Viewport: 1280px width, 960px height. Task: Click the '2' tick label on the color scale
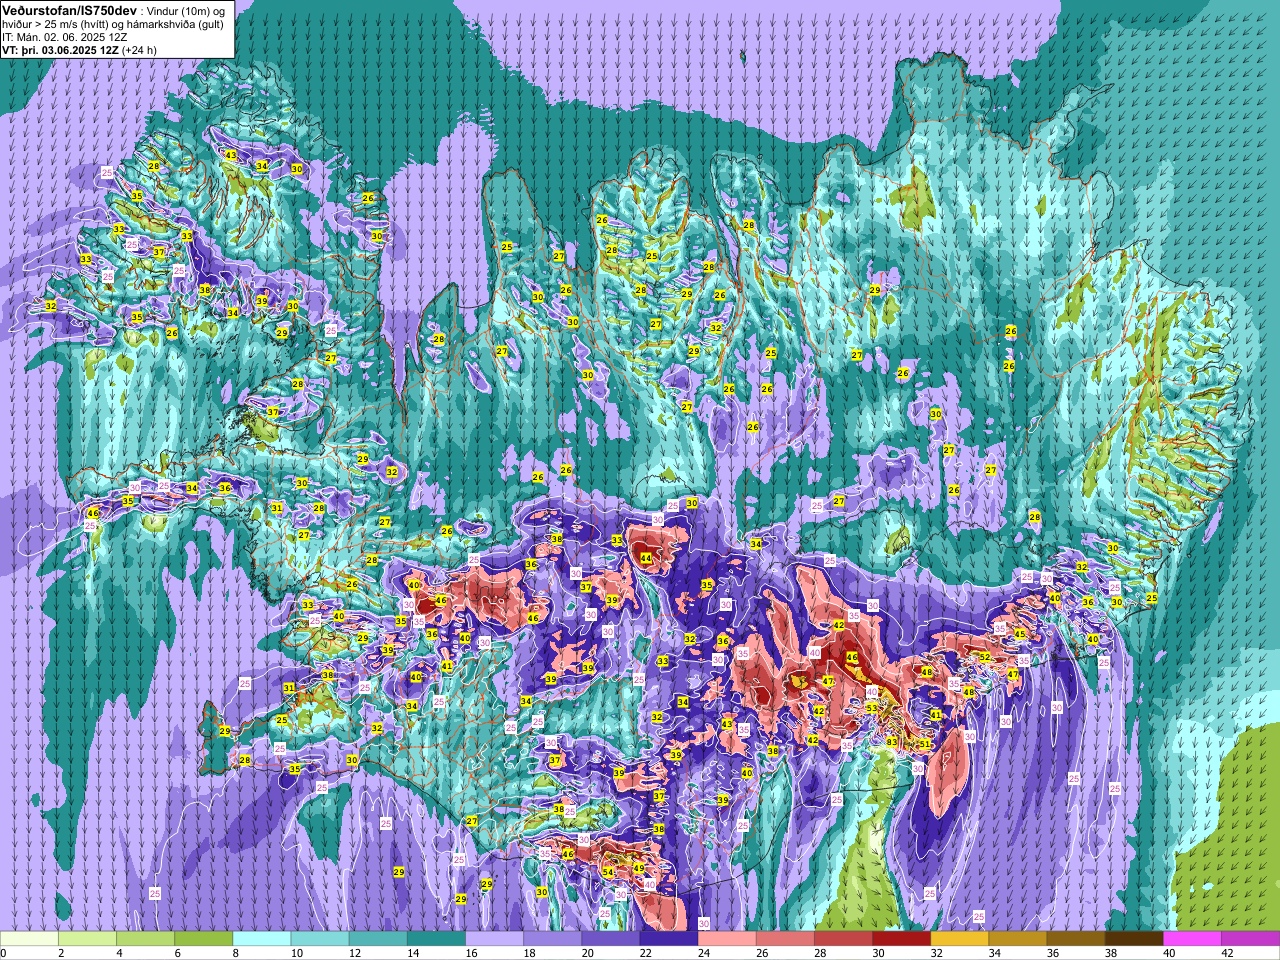coord(61,953)
